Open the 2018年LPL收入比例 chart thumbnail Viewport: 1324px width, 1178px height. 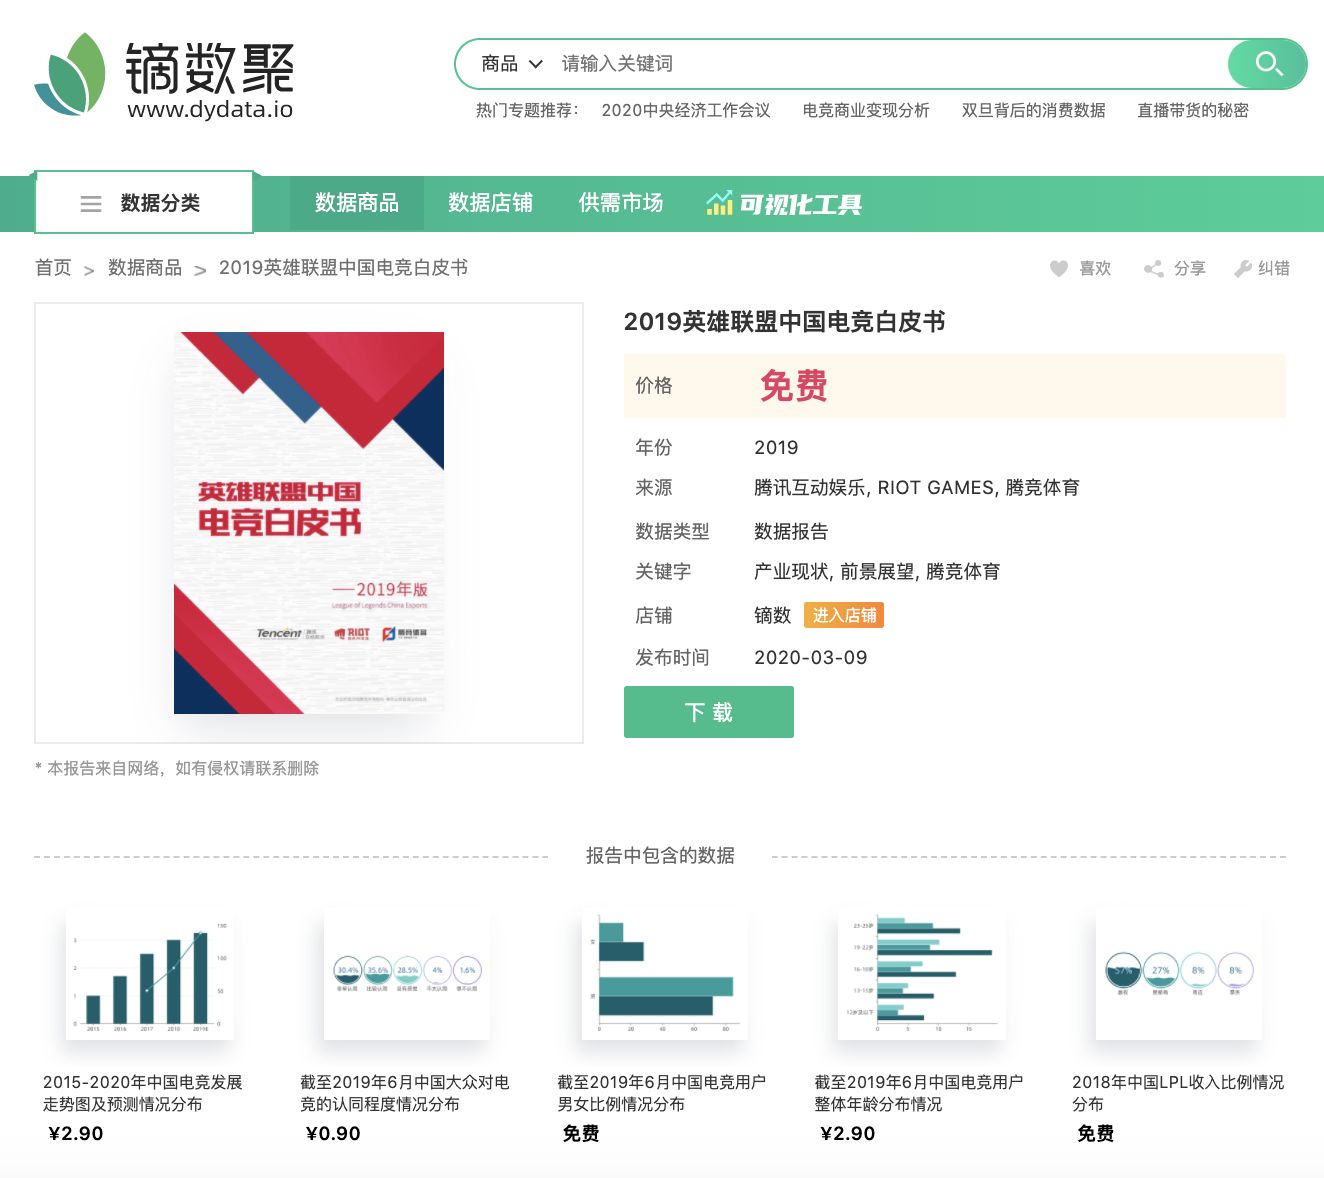[x=1179, y=975]
